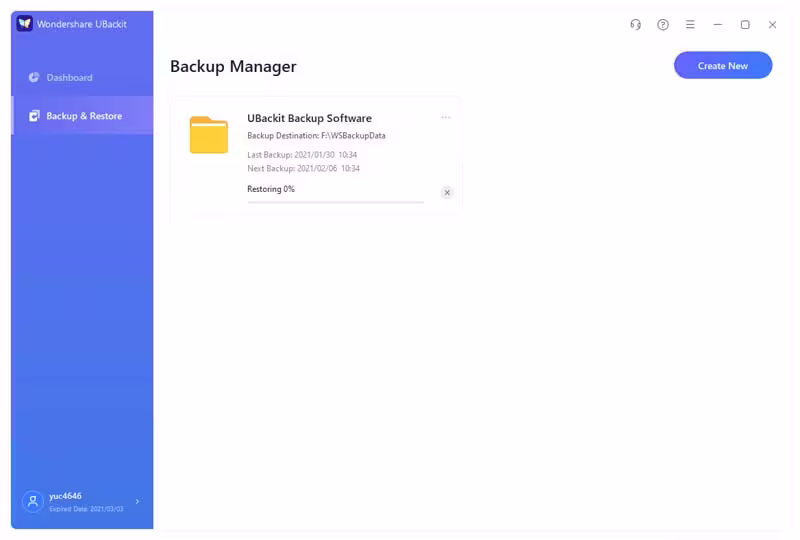Click the Dashboard pie chart icon
This screenshot has width=800, height=540.
34,78
